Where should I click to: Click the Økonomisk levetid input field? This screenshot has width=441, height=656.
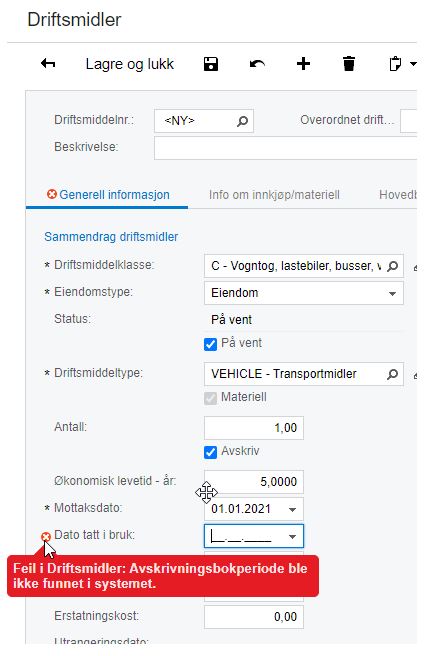coord(254,482)
